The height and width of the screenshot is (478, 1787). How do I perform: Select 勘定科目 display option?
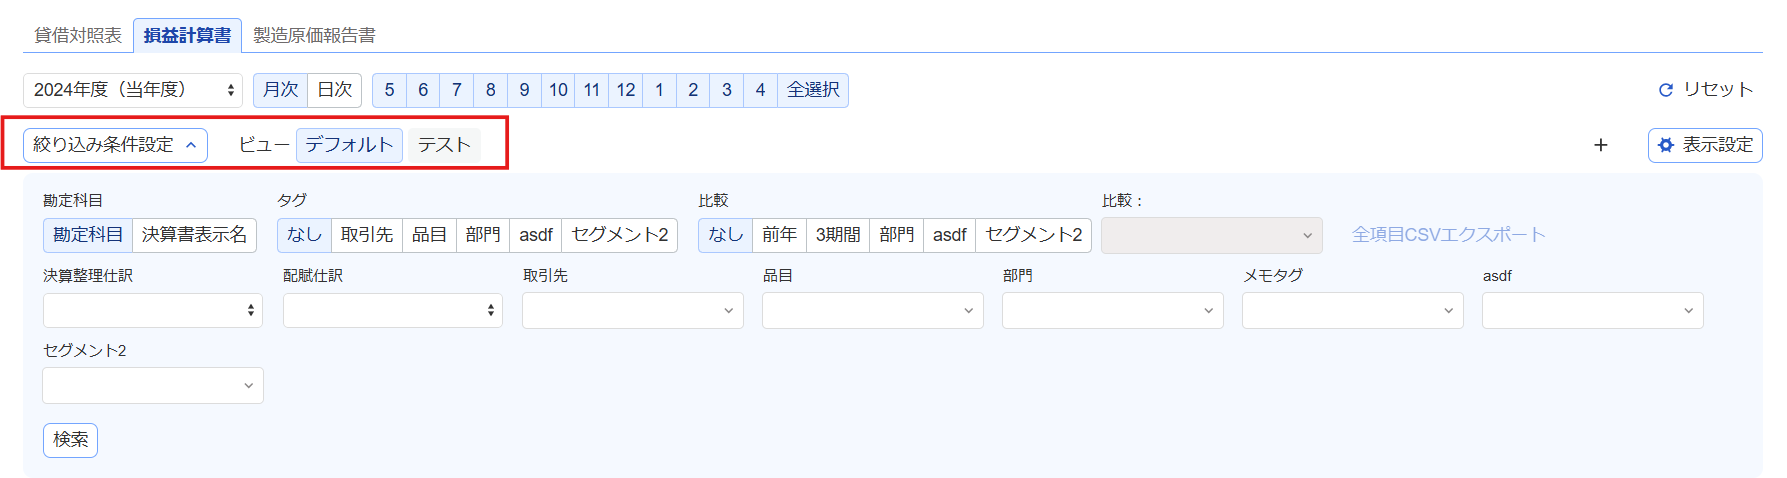coord(88,235)
